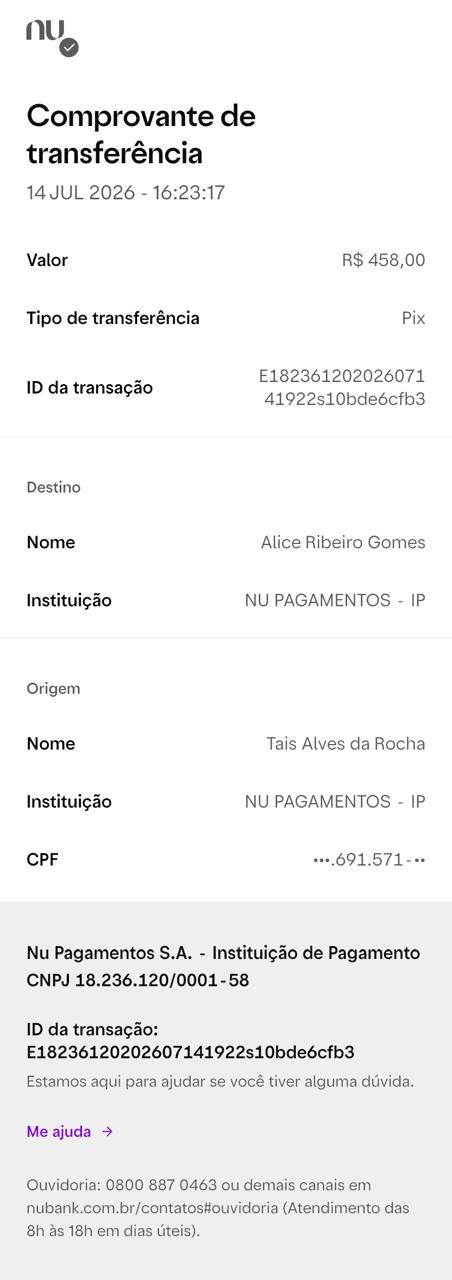
Task: Click the Pix transfer type value
Action: point(414,318)
